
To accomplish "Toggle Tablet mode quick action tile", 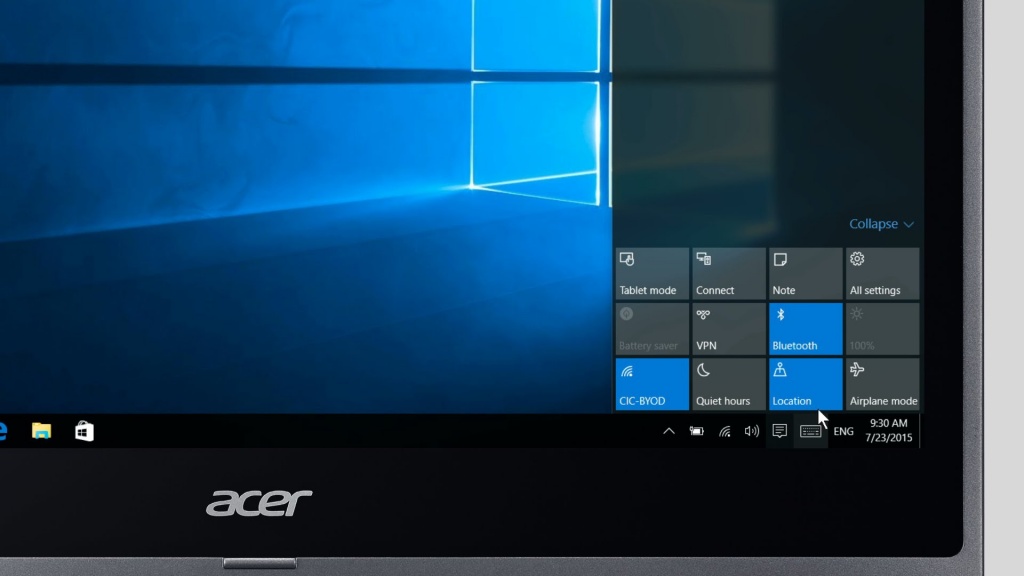I will 652,274.
